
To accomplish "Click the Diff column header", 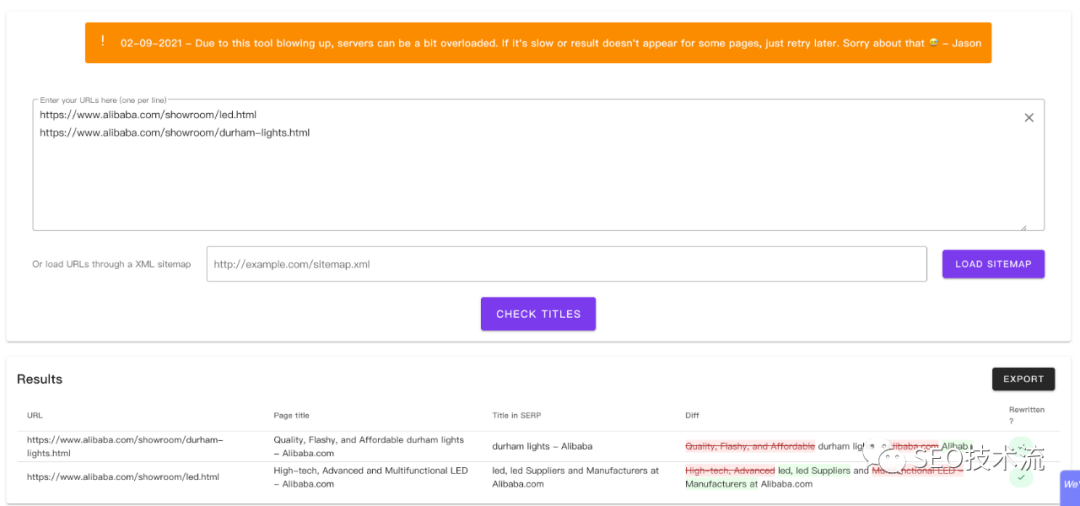I will [693, 415].
